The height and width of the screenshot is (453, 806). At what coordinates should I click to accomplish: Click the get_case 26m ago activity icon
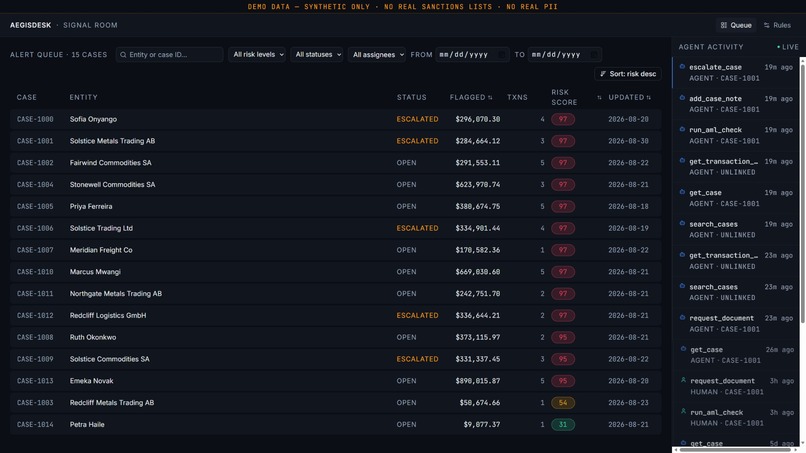tap(683, 349)
